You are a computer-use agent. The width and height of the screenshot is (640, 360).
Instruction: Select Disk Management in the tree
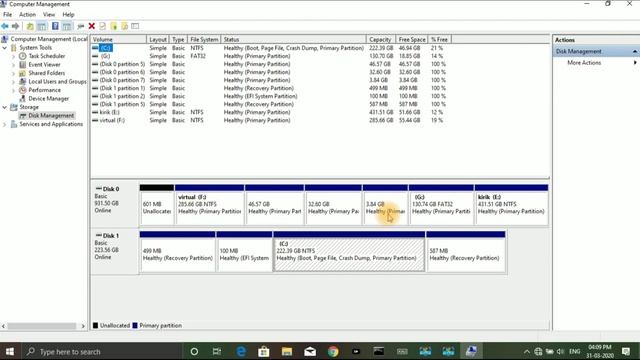51,116
